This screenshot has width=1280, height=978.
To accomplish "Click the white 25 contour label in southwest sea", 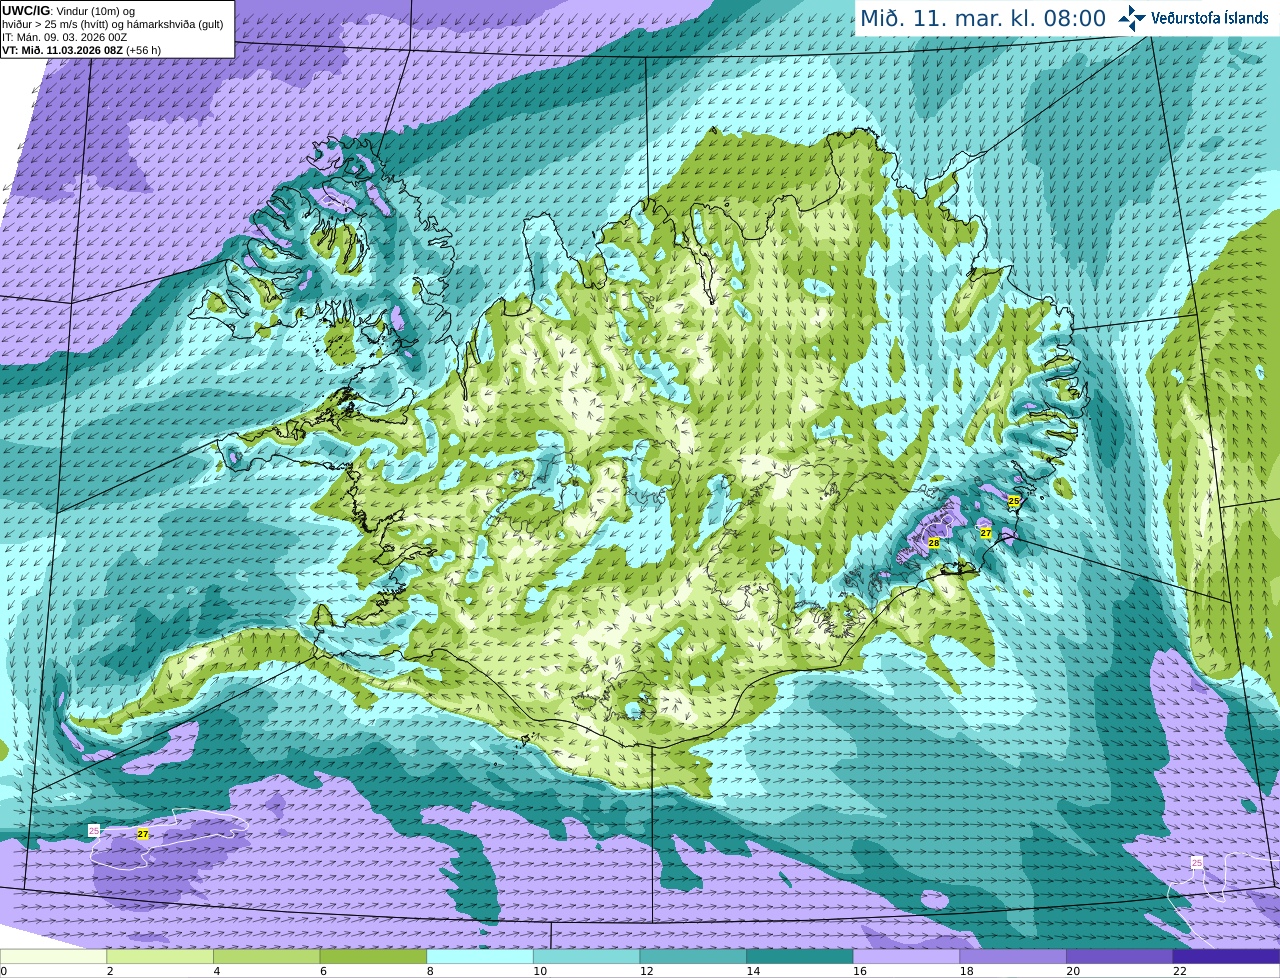I will [x=94, y=830].
